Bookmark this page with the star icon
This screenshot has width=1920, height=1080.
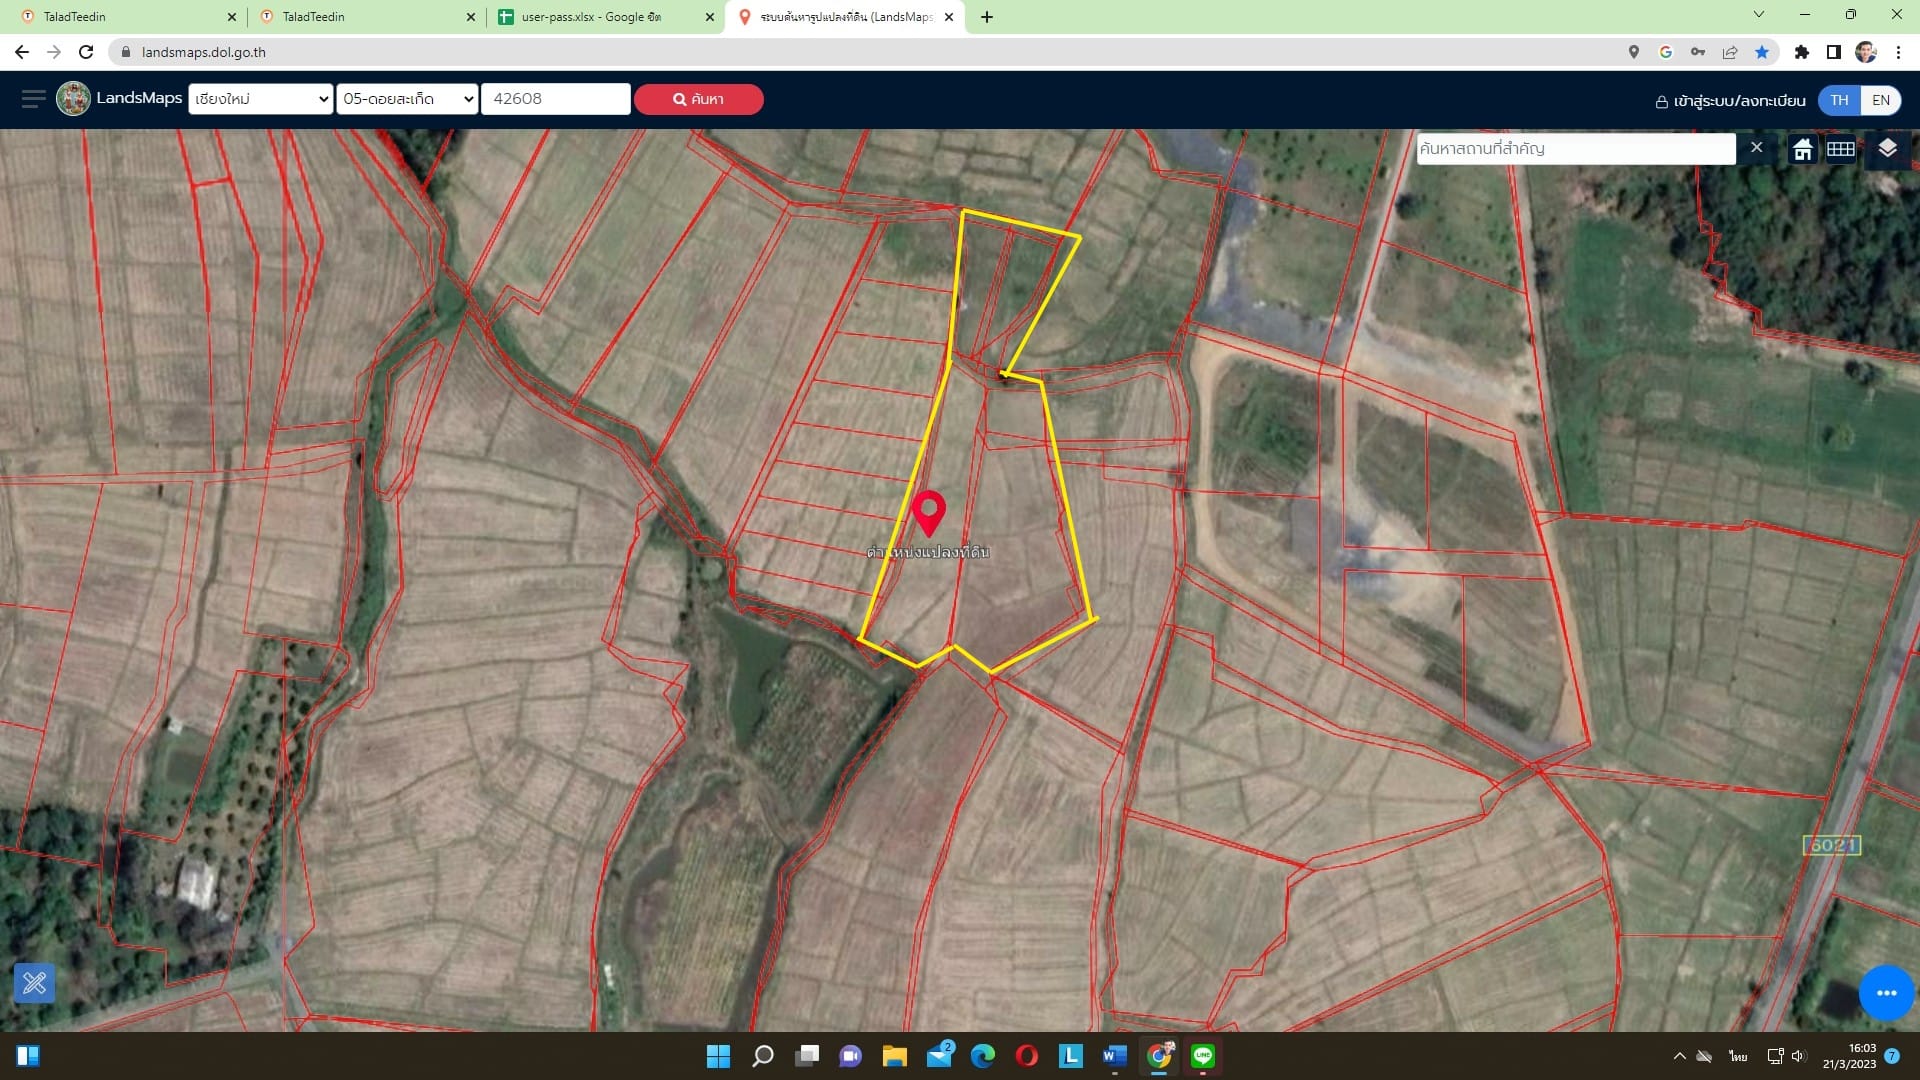coord(1762,52)
